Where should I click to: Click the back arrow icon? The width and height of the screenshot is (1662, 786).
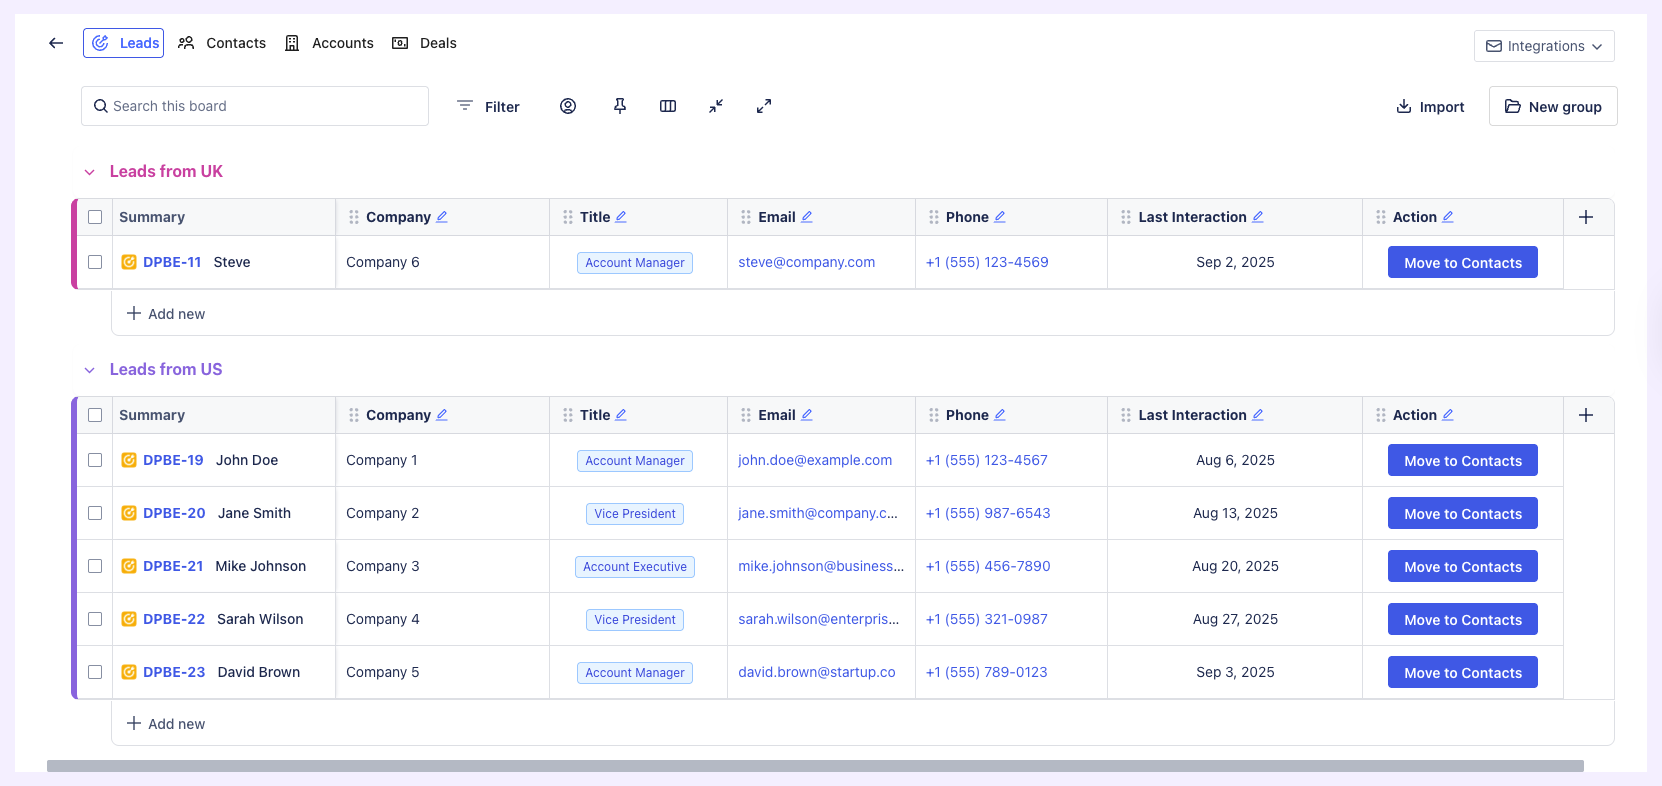coord(56,43)
